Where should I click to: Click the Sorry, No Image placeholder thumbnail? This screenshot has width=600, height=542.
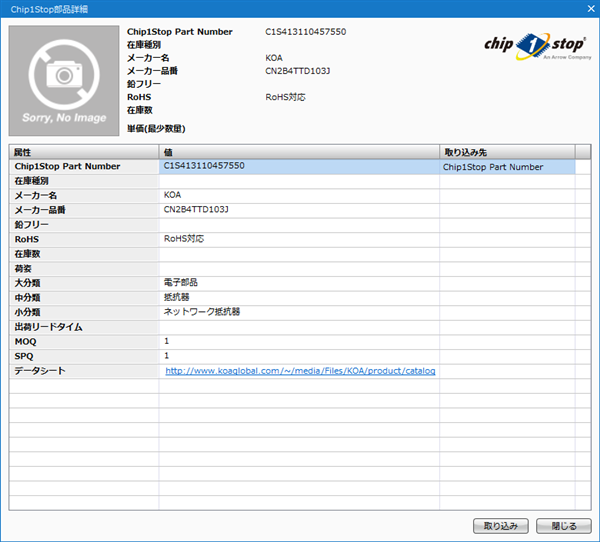pyautogui.click(x=64, y=81)
